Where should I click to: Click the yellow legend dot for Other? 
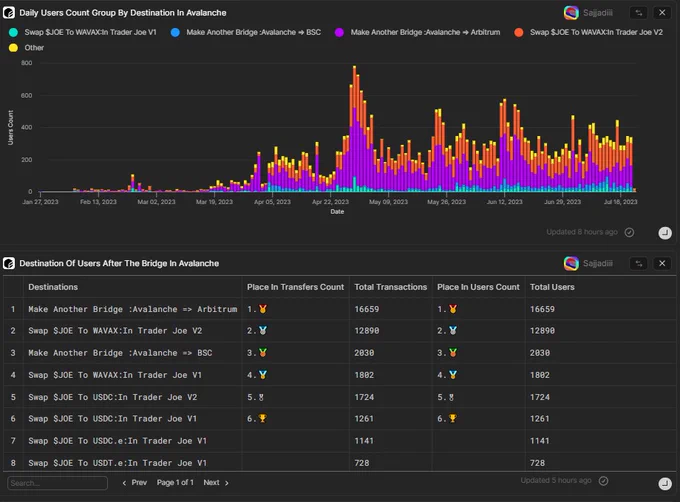click(13, 48)
